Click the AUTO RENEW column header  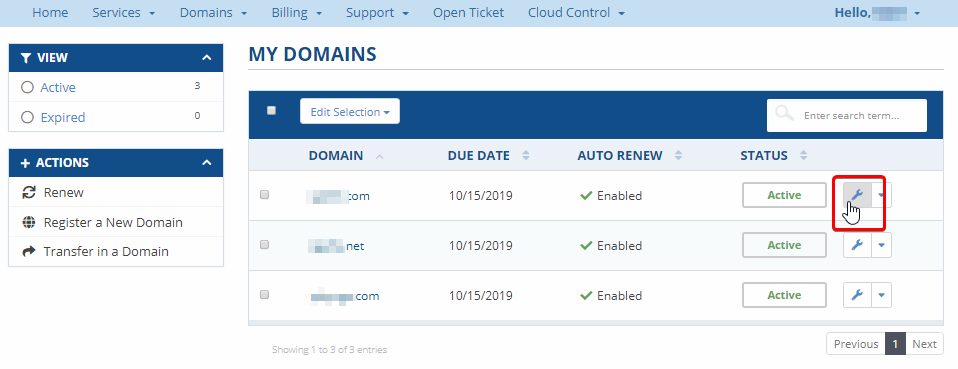pyautogui.click(x=620, y=156)
